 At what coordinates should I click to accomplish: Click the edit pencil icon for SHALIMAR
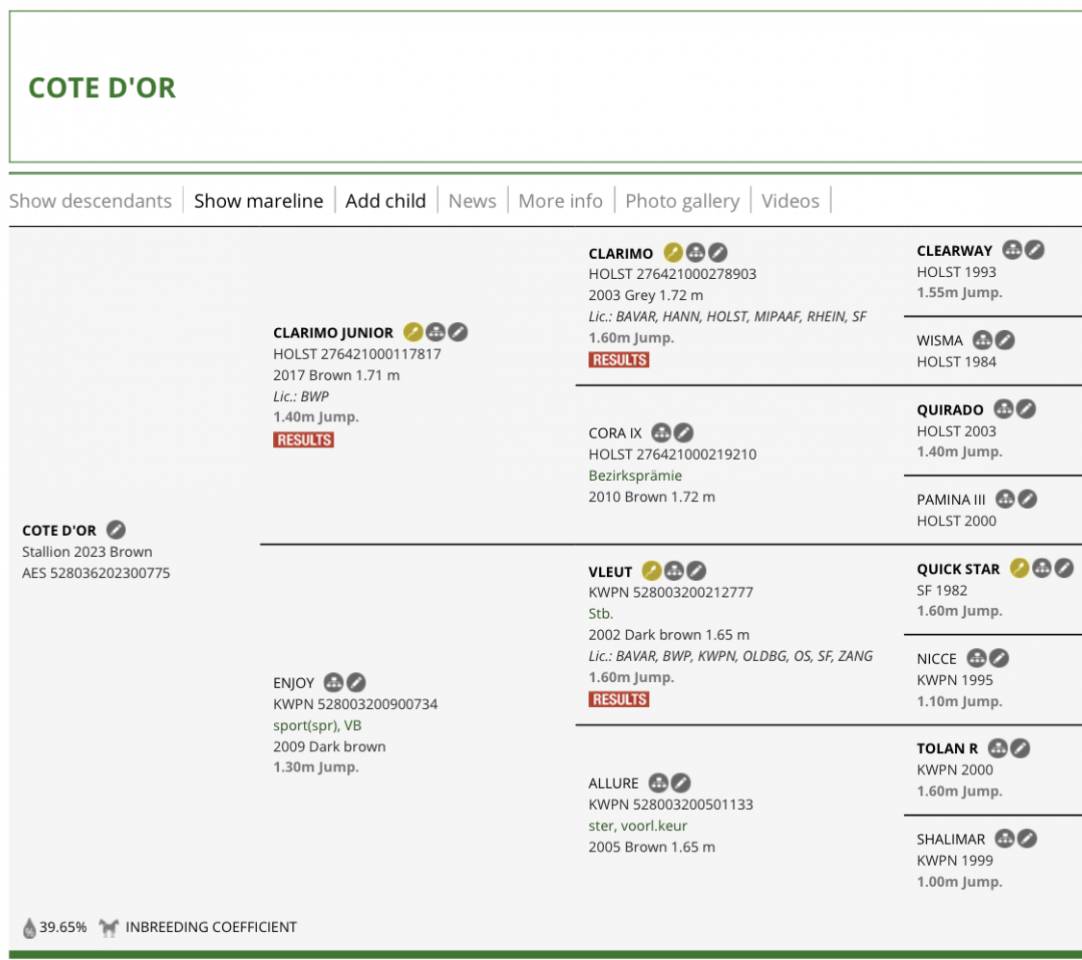pyautogui.click(x=1027, y=838)
